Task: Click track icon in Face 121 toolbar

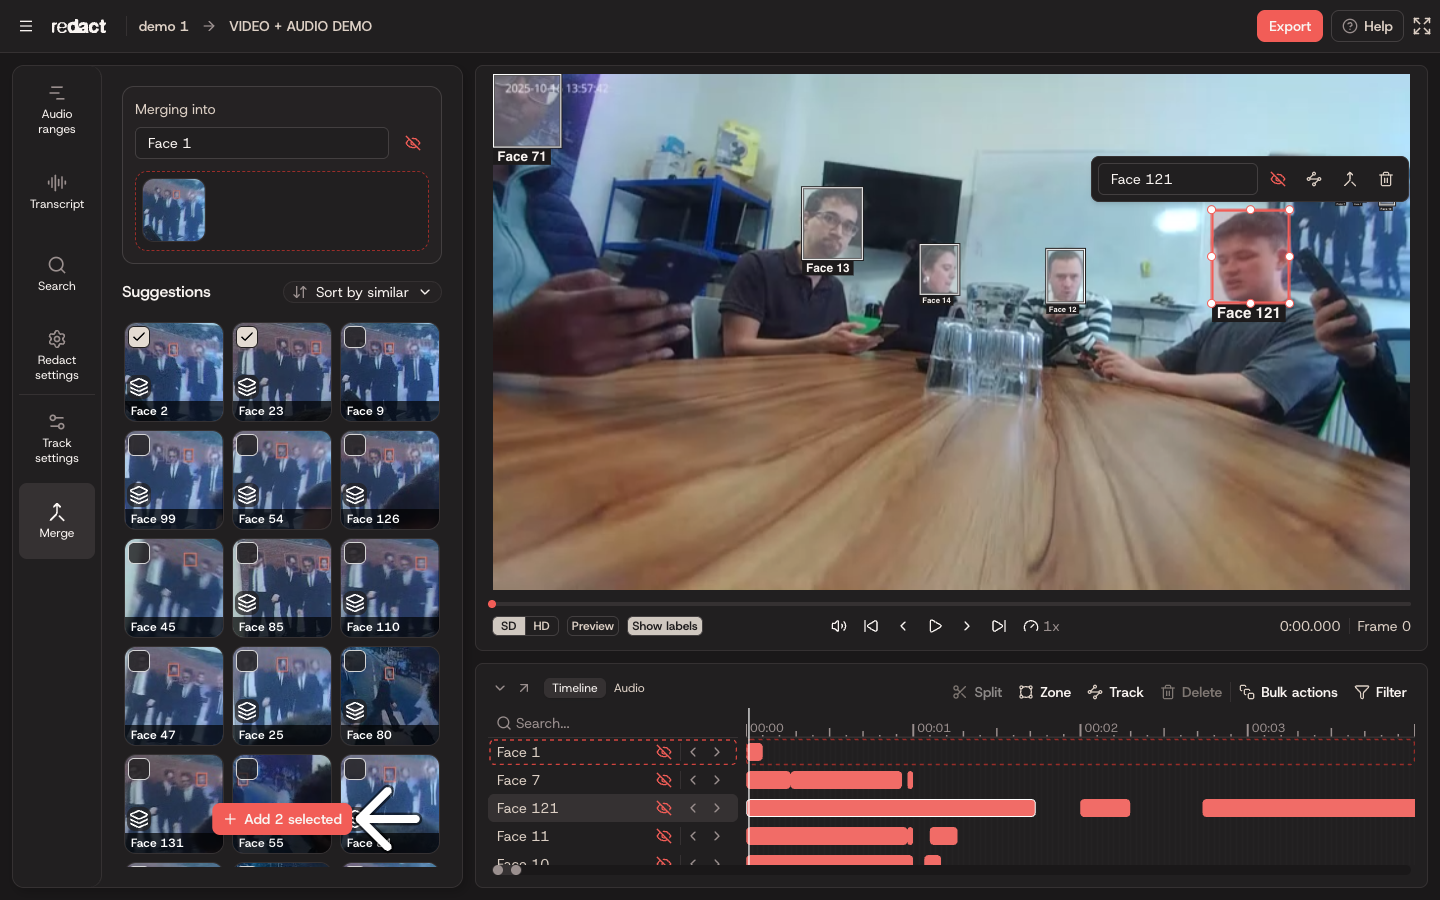Action: click(x=1314, y=179)
